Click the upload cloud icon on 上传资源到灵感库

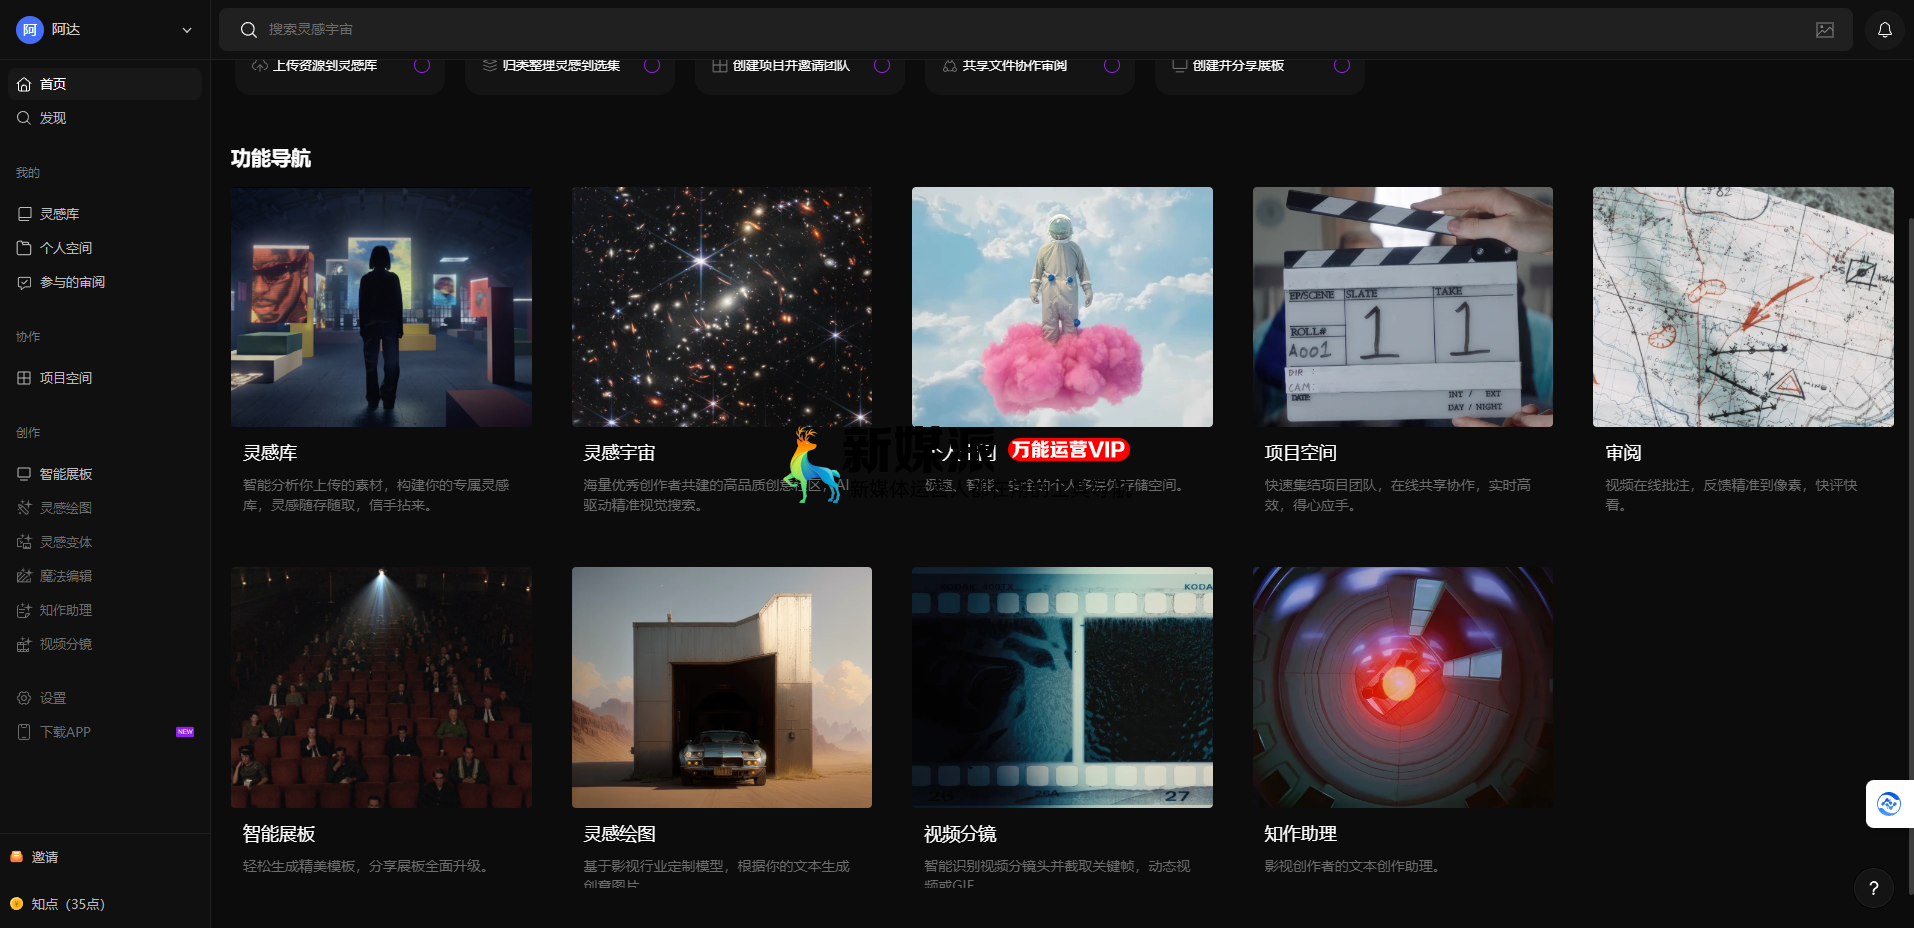pyautogui.click(x=260, y=66)
